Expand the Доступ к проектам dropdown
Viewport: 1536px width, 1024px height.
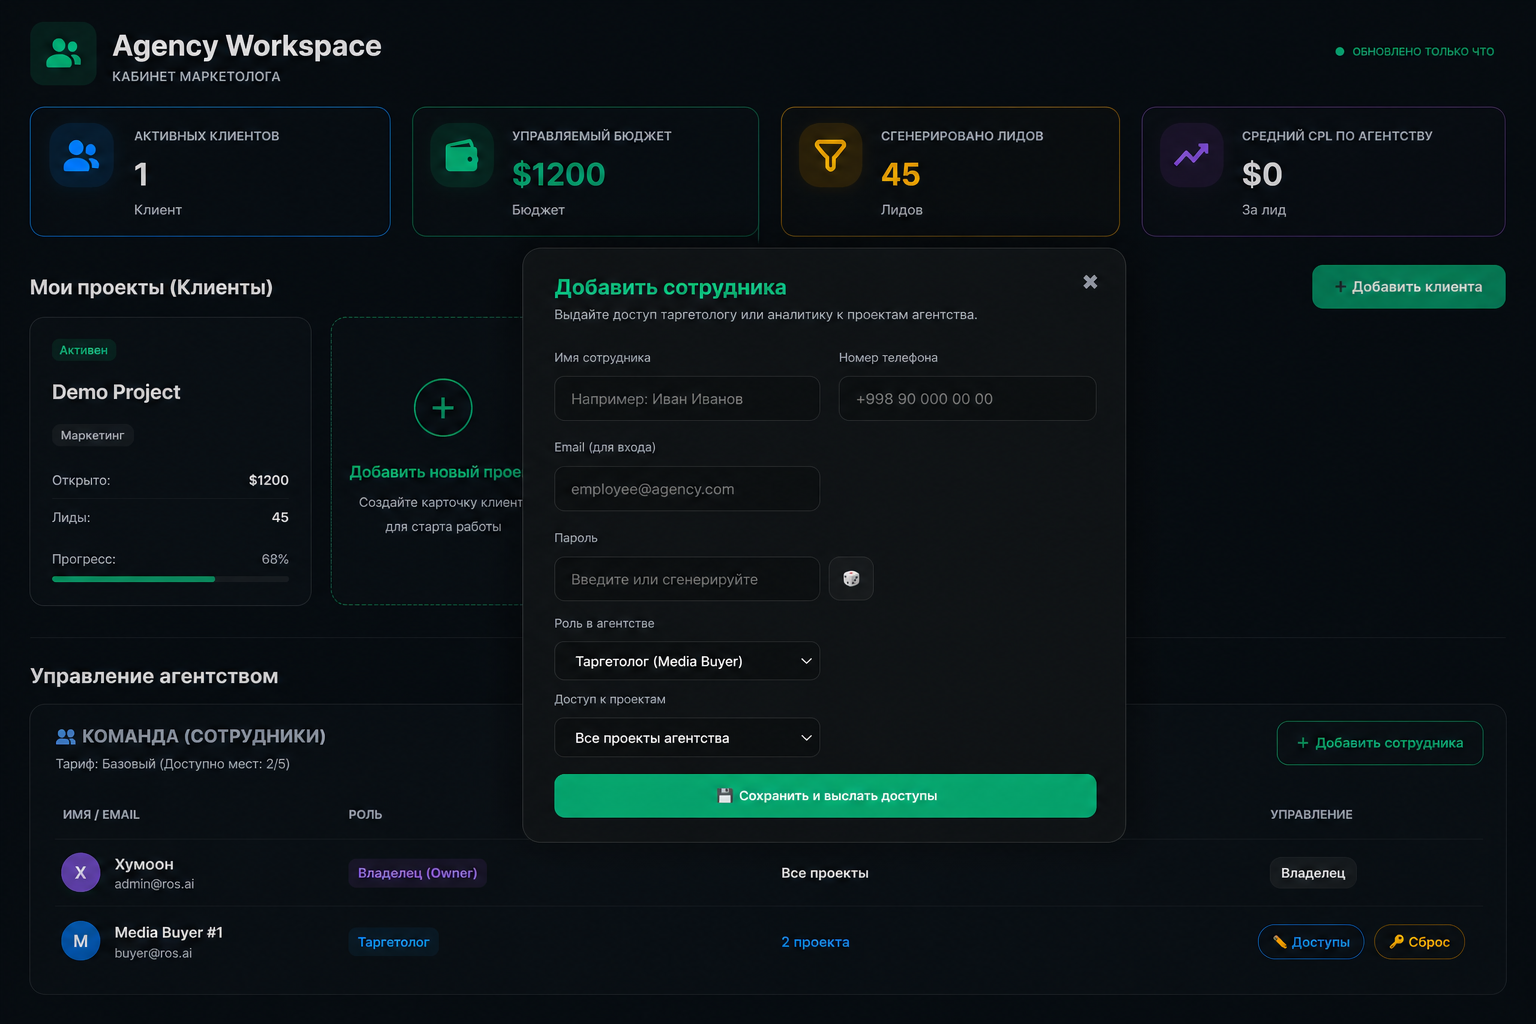click(x=687, y=738)
